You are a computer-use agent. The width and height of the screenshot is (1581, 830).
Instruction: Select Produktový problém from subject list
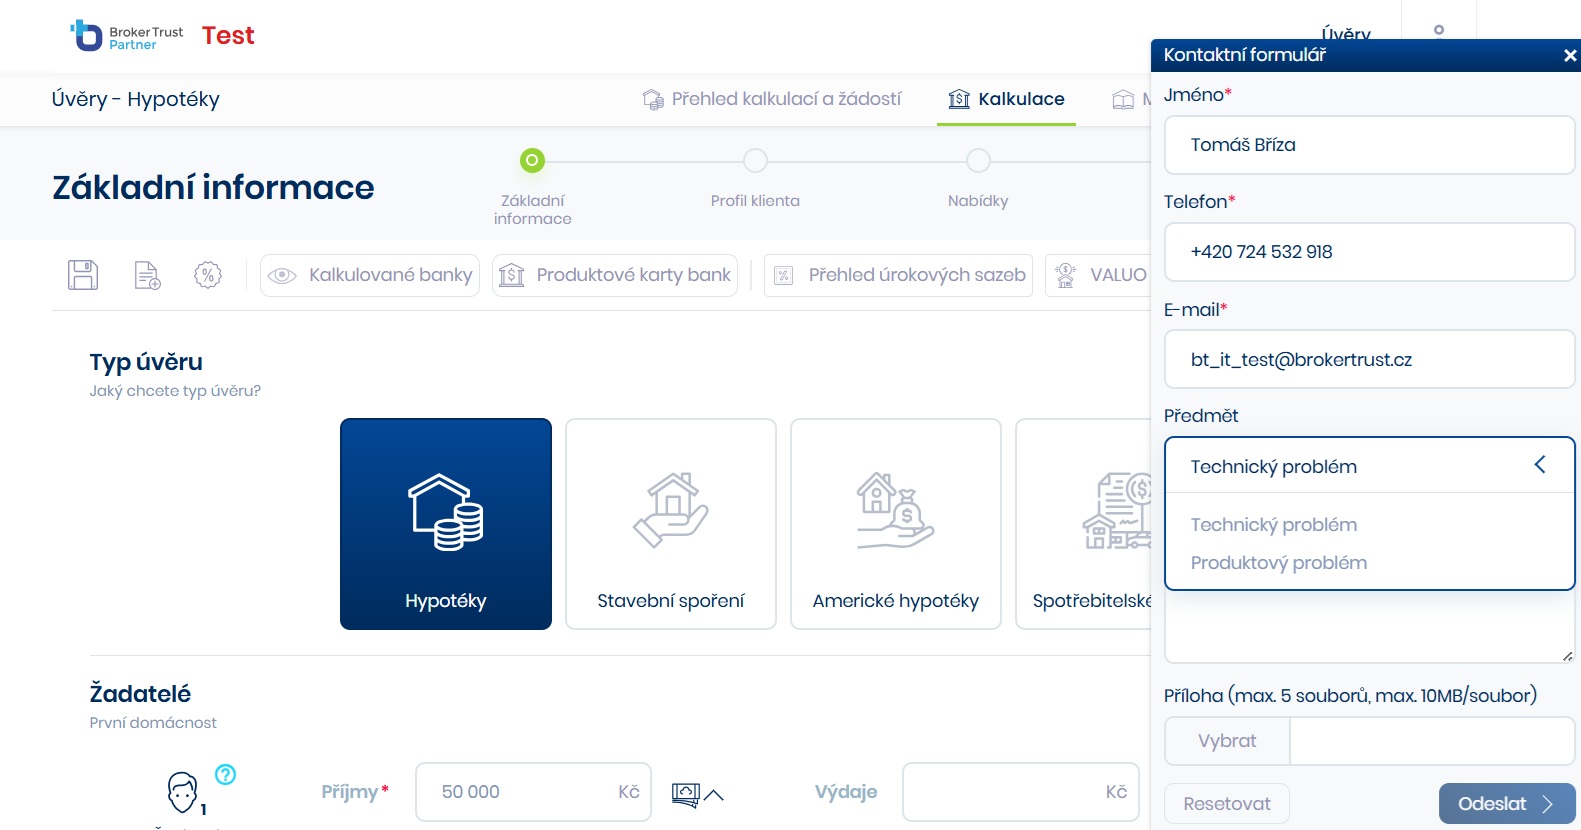[1278, 563]
